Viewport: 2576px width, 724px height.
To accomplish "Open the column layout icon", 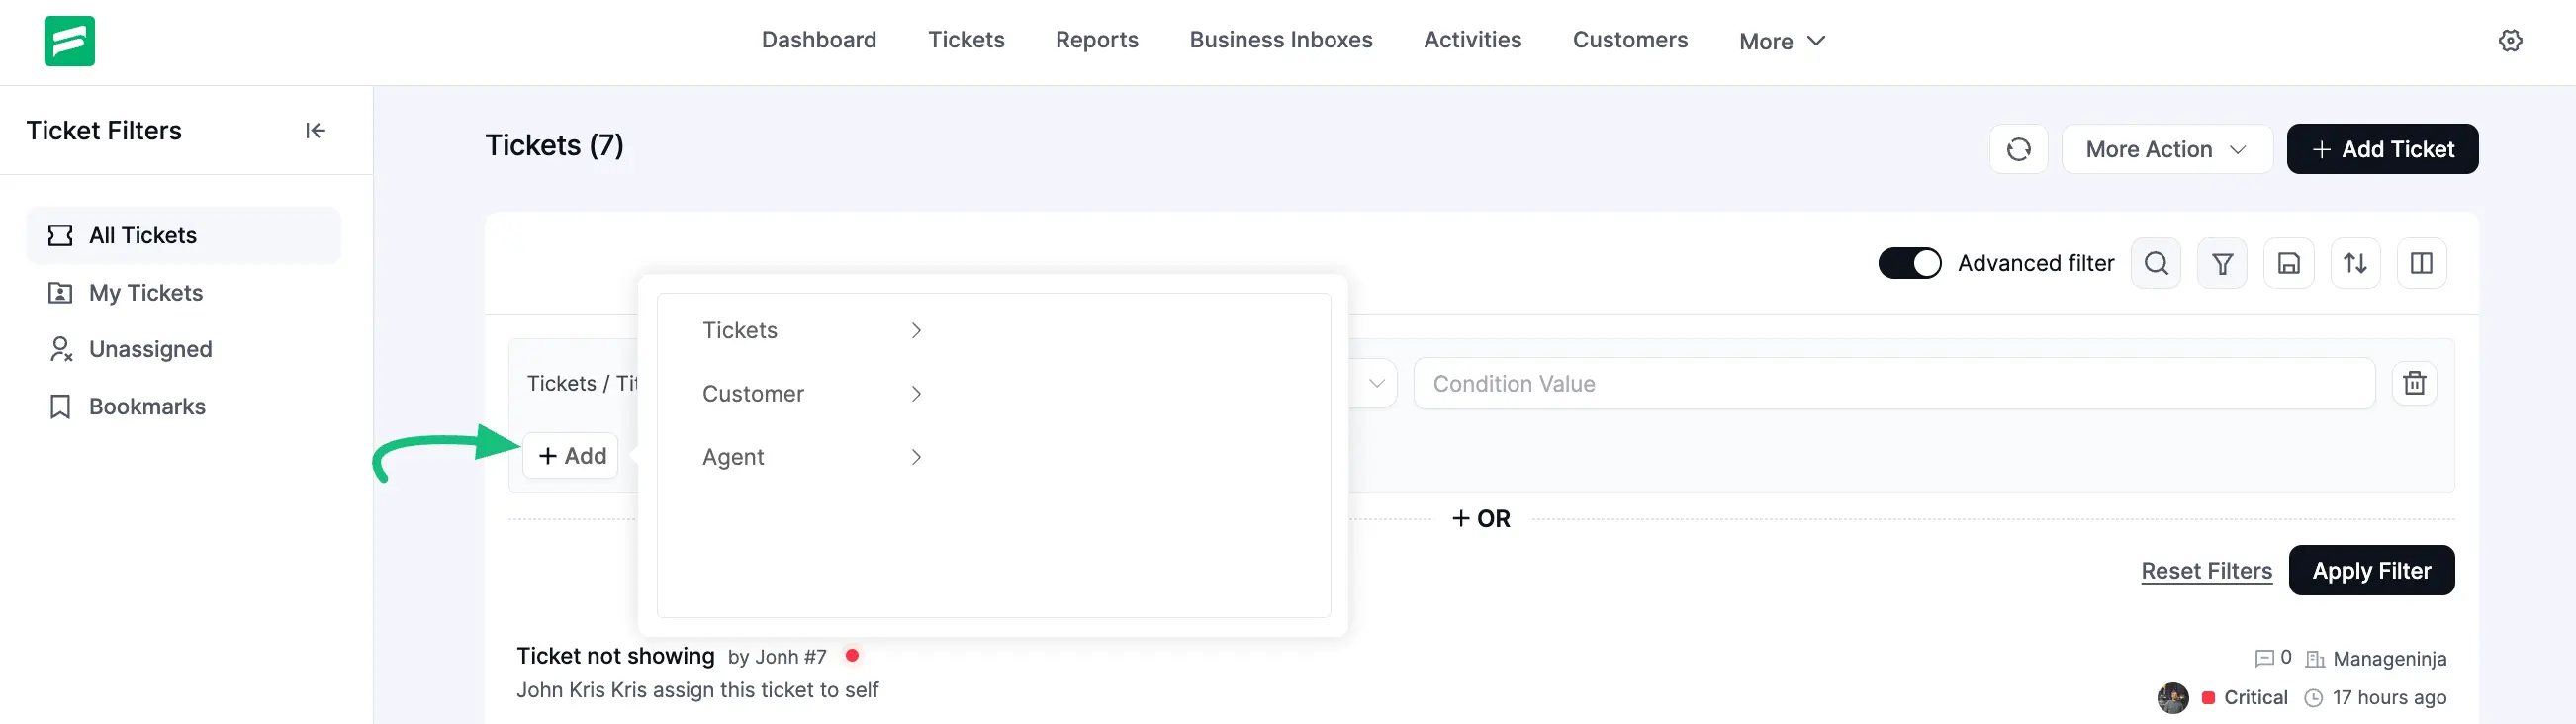I will coord(2421,263).
